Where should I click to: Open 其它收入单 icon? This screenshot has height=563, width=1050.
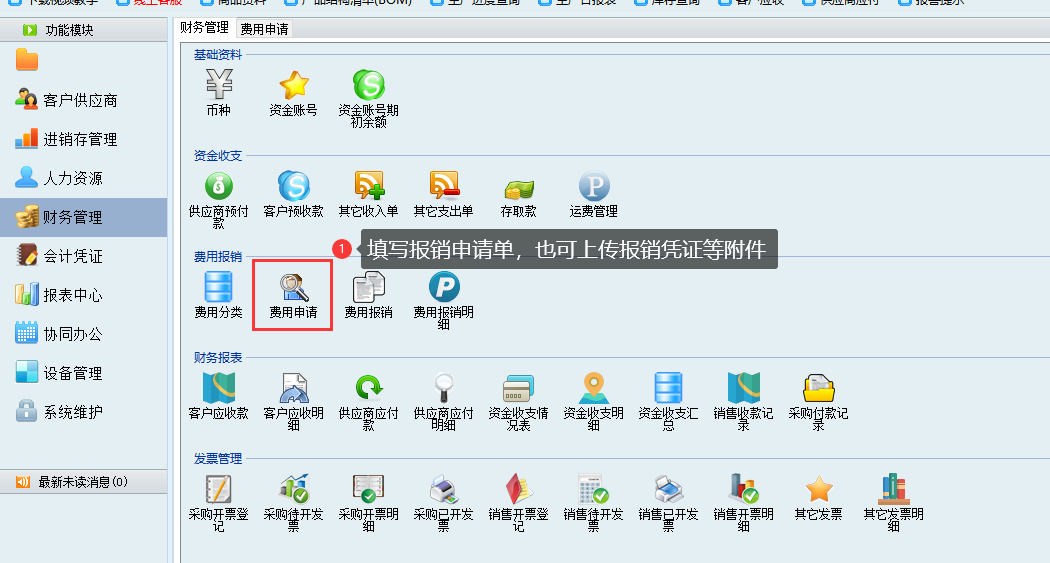coord(368,188)
